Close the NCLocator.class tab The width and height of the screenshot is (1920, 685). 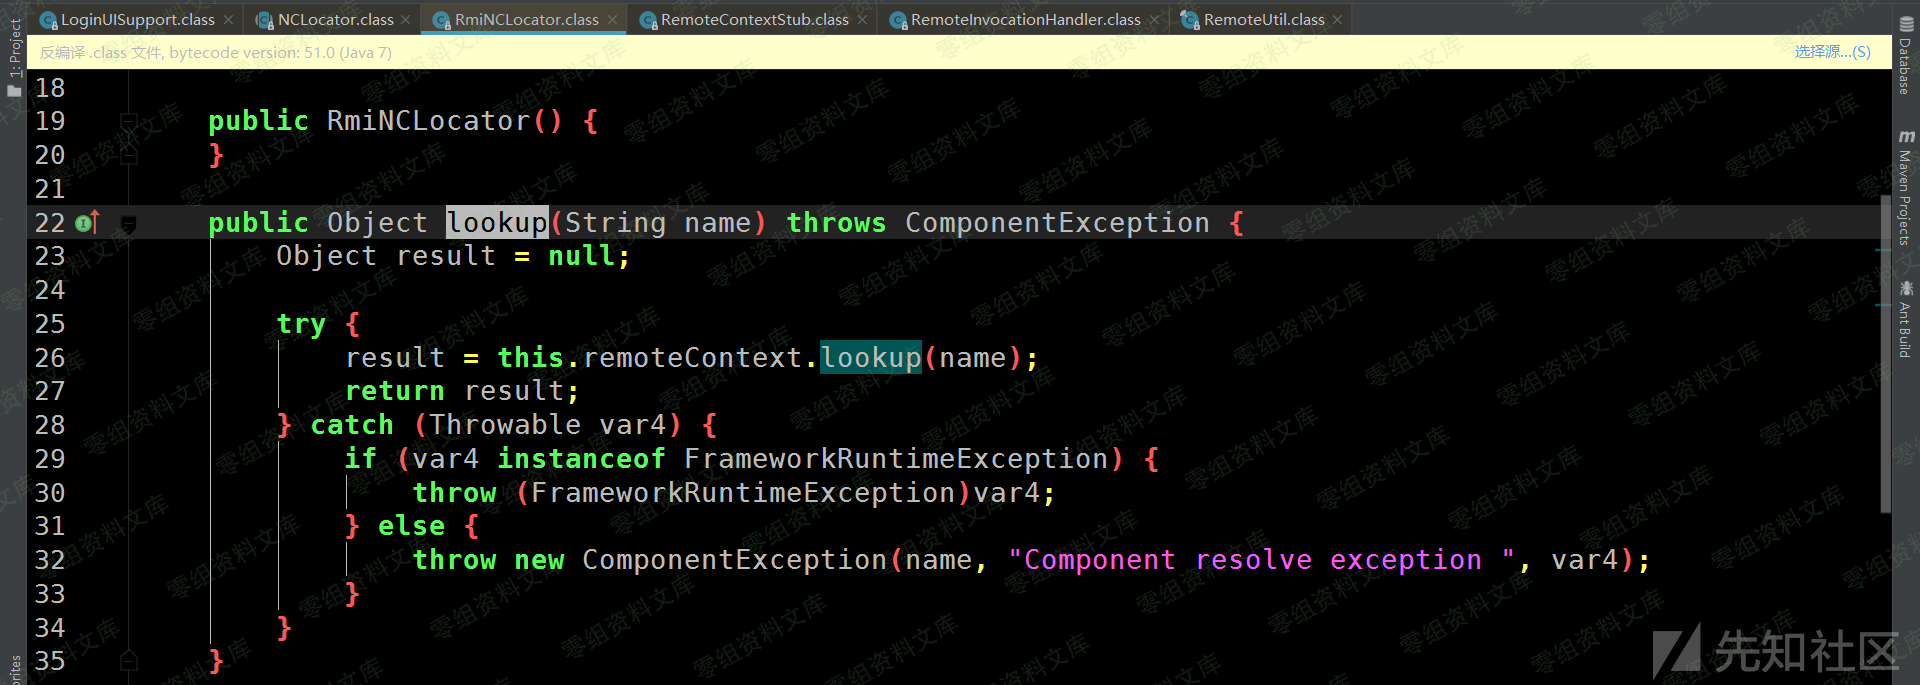point(405,20)
